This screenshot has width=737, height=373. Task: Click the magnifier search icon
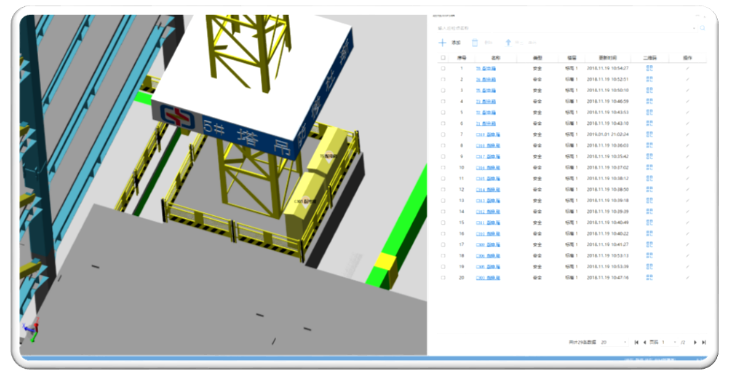tap(703, 28)
